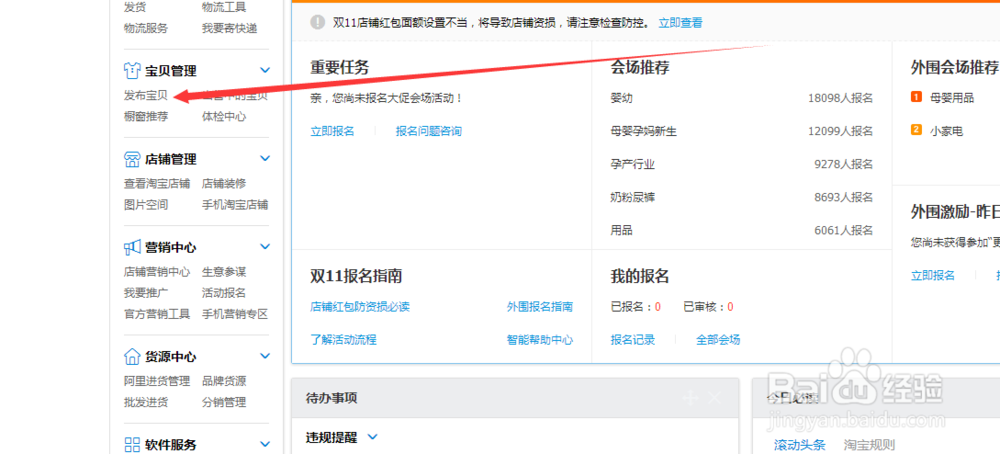The height and width of the screenshot is (454, 1000).
Task: Click the 报名问题咨询 link
Action: 429,131
